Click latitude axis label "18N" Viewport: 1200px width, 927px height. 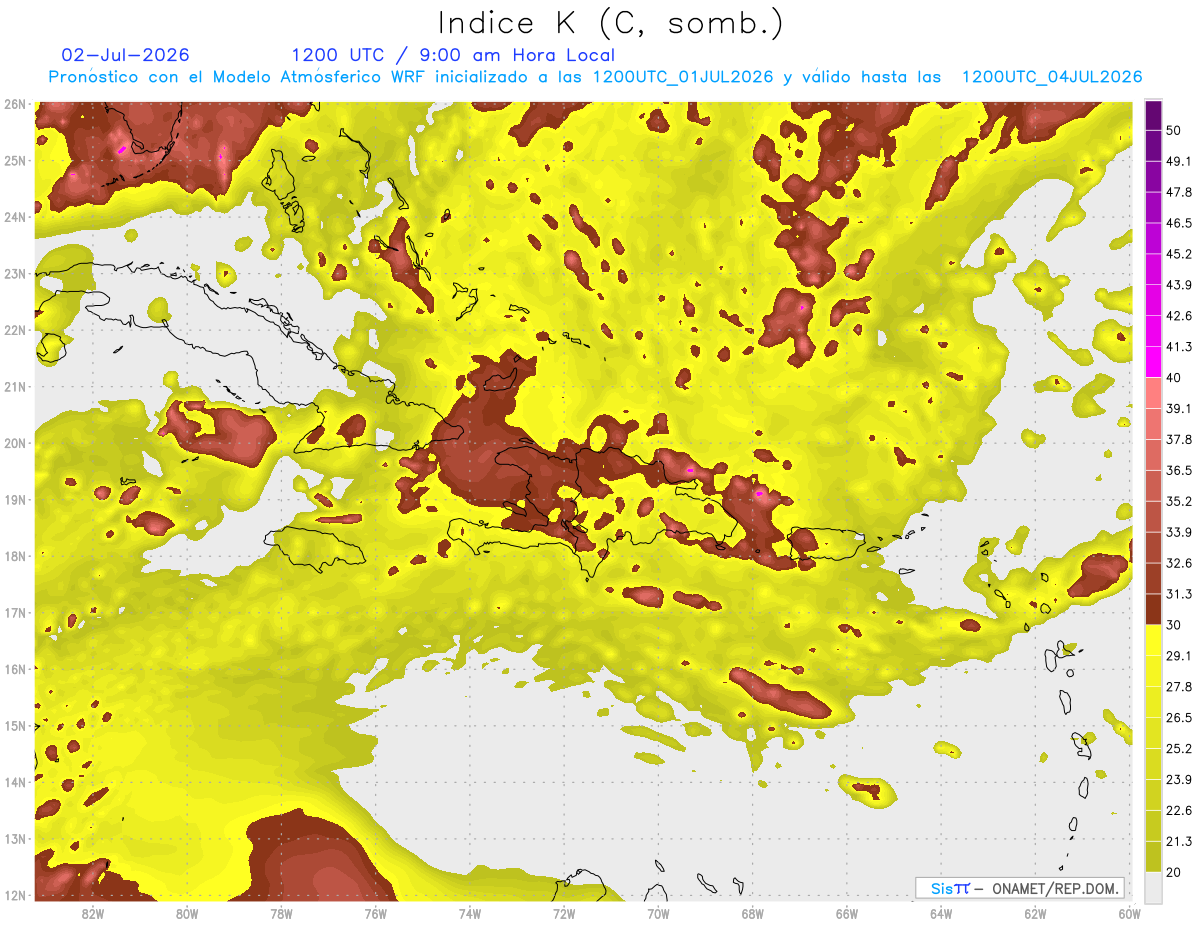[x=14, y=556]
